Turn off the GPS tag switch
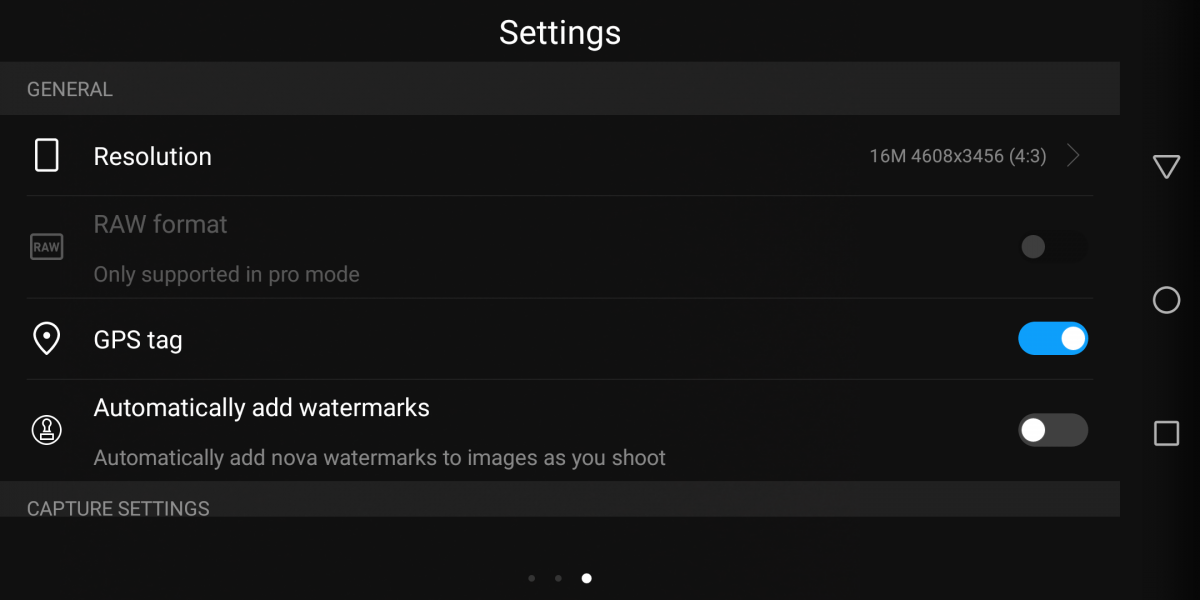Screen dimensions: 1200x600 pos(1052,339)
